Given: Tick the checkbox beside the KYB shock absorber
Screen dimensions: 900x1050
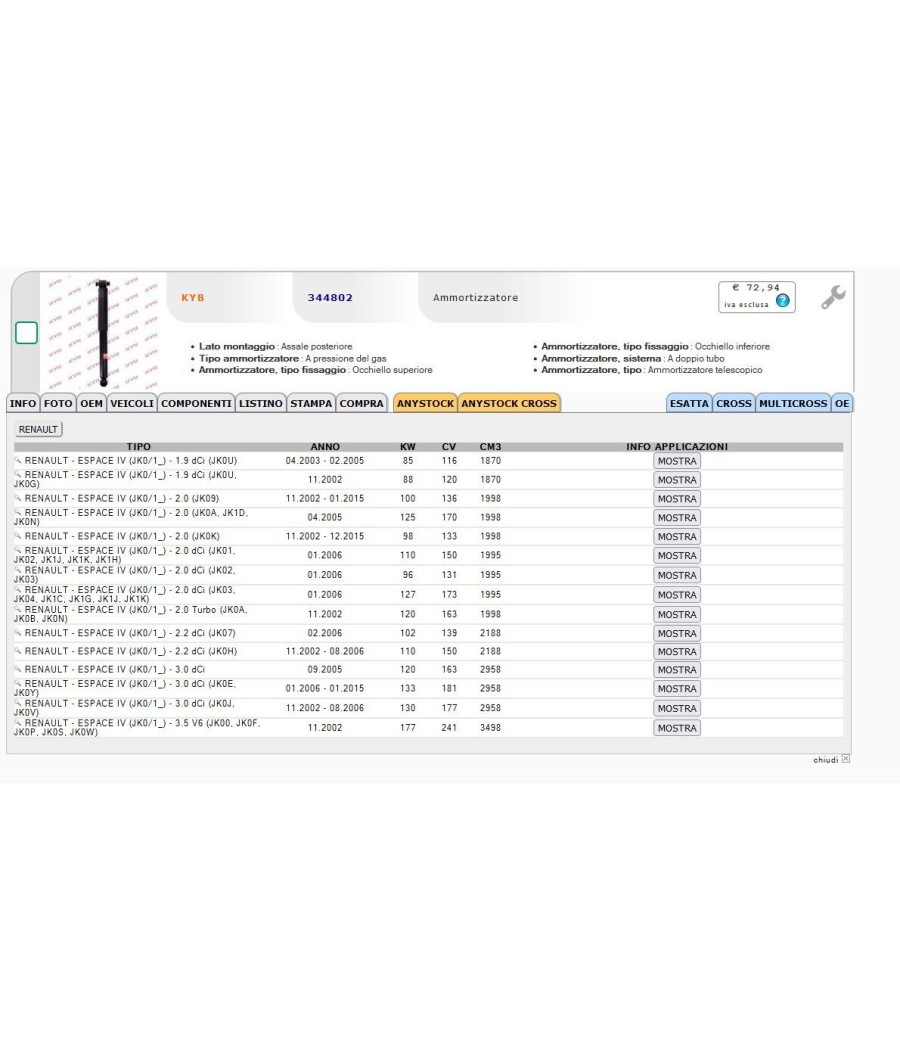Looking at the screenshot, I should 26,333.
